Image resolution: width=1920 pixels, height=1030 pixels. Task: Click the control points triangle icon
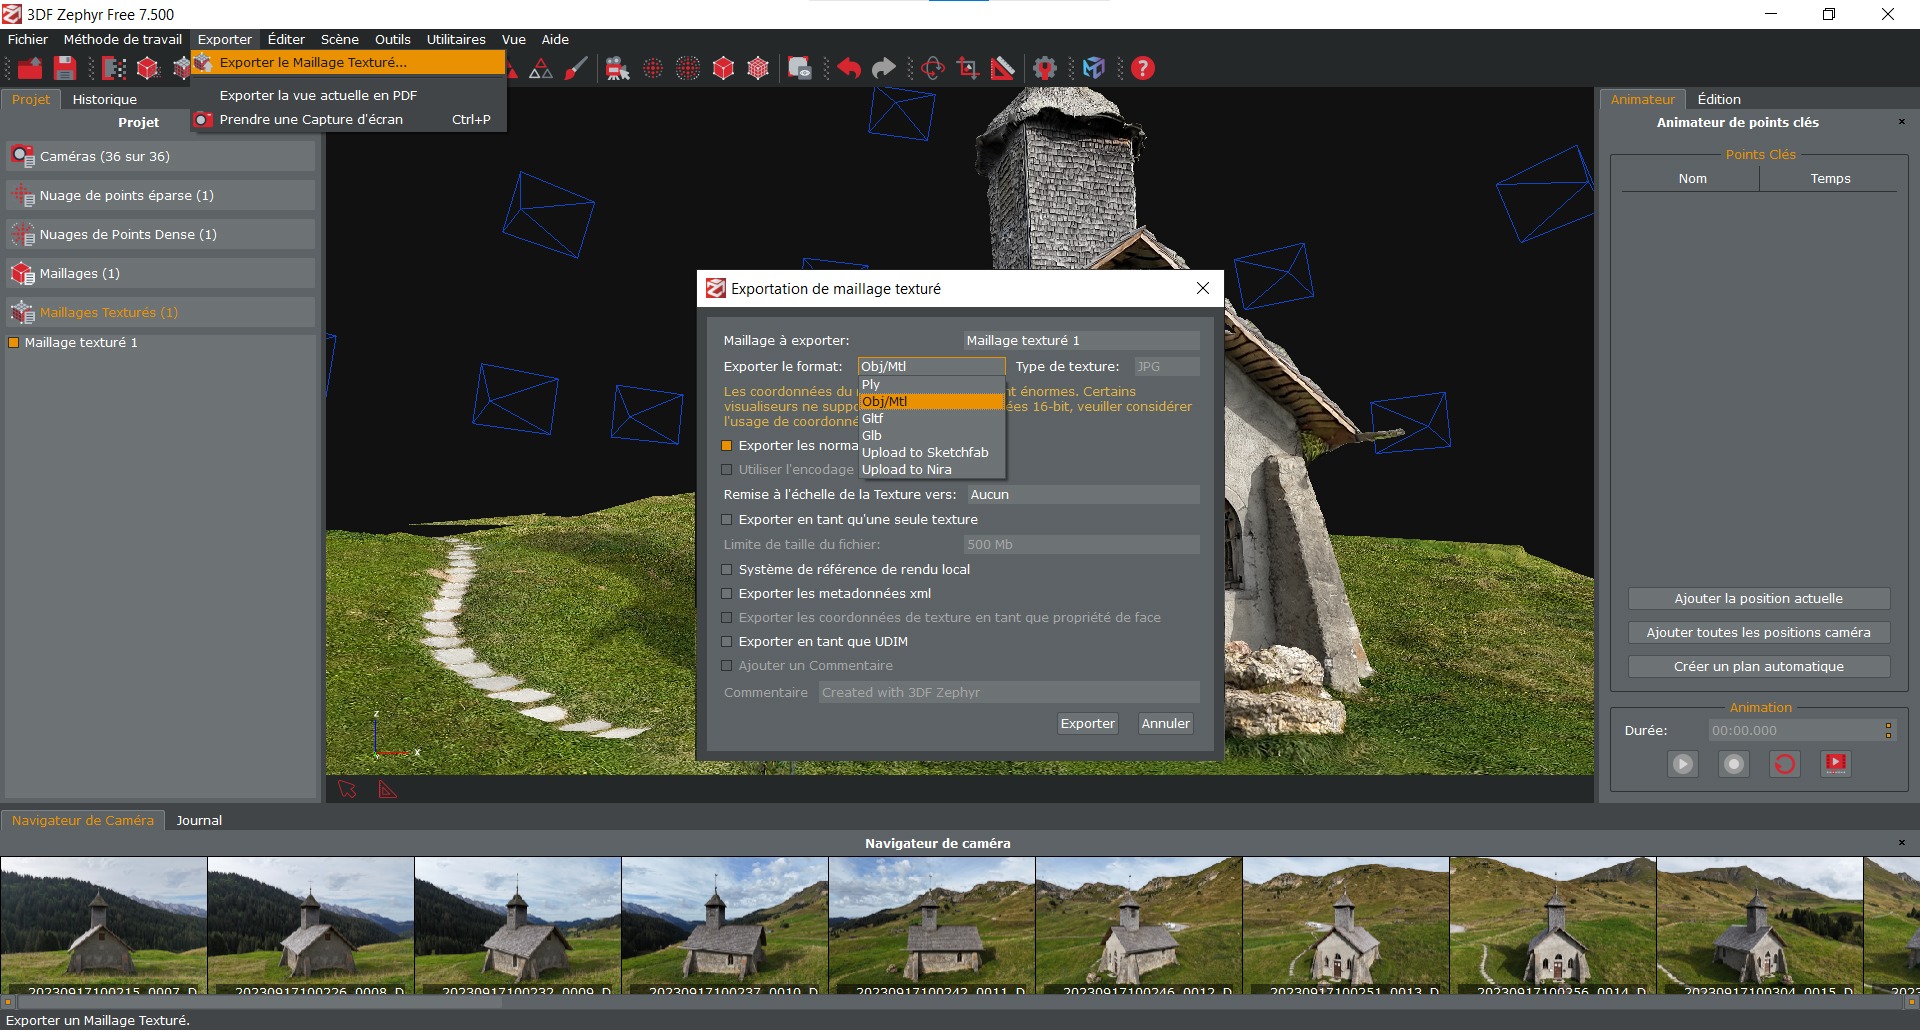pyautogui.click(x=541, y=68)
